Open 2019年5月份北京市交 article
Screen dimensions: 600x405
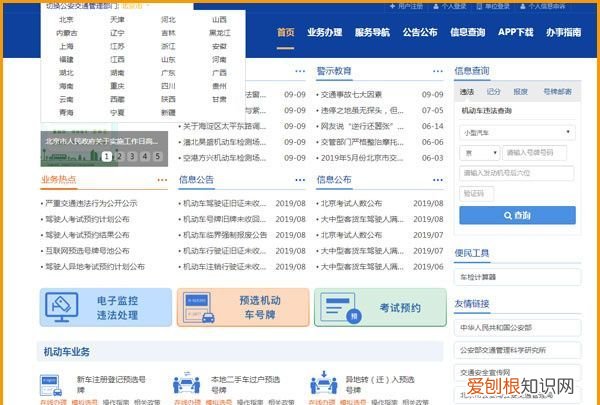(x=362, y=158)
